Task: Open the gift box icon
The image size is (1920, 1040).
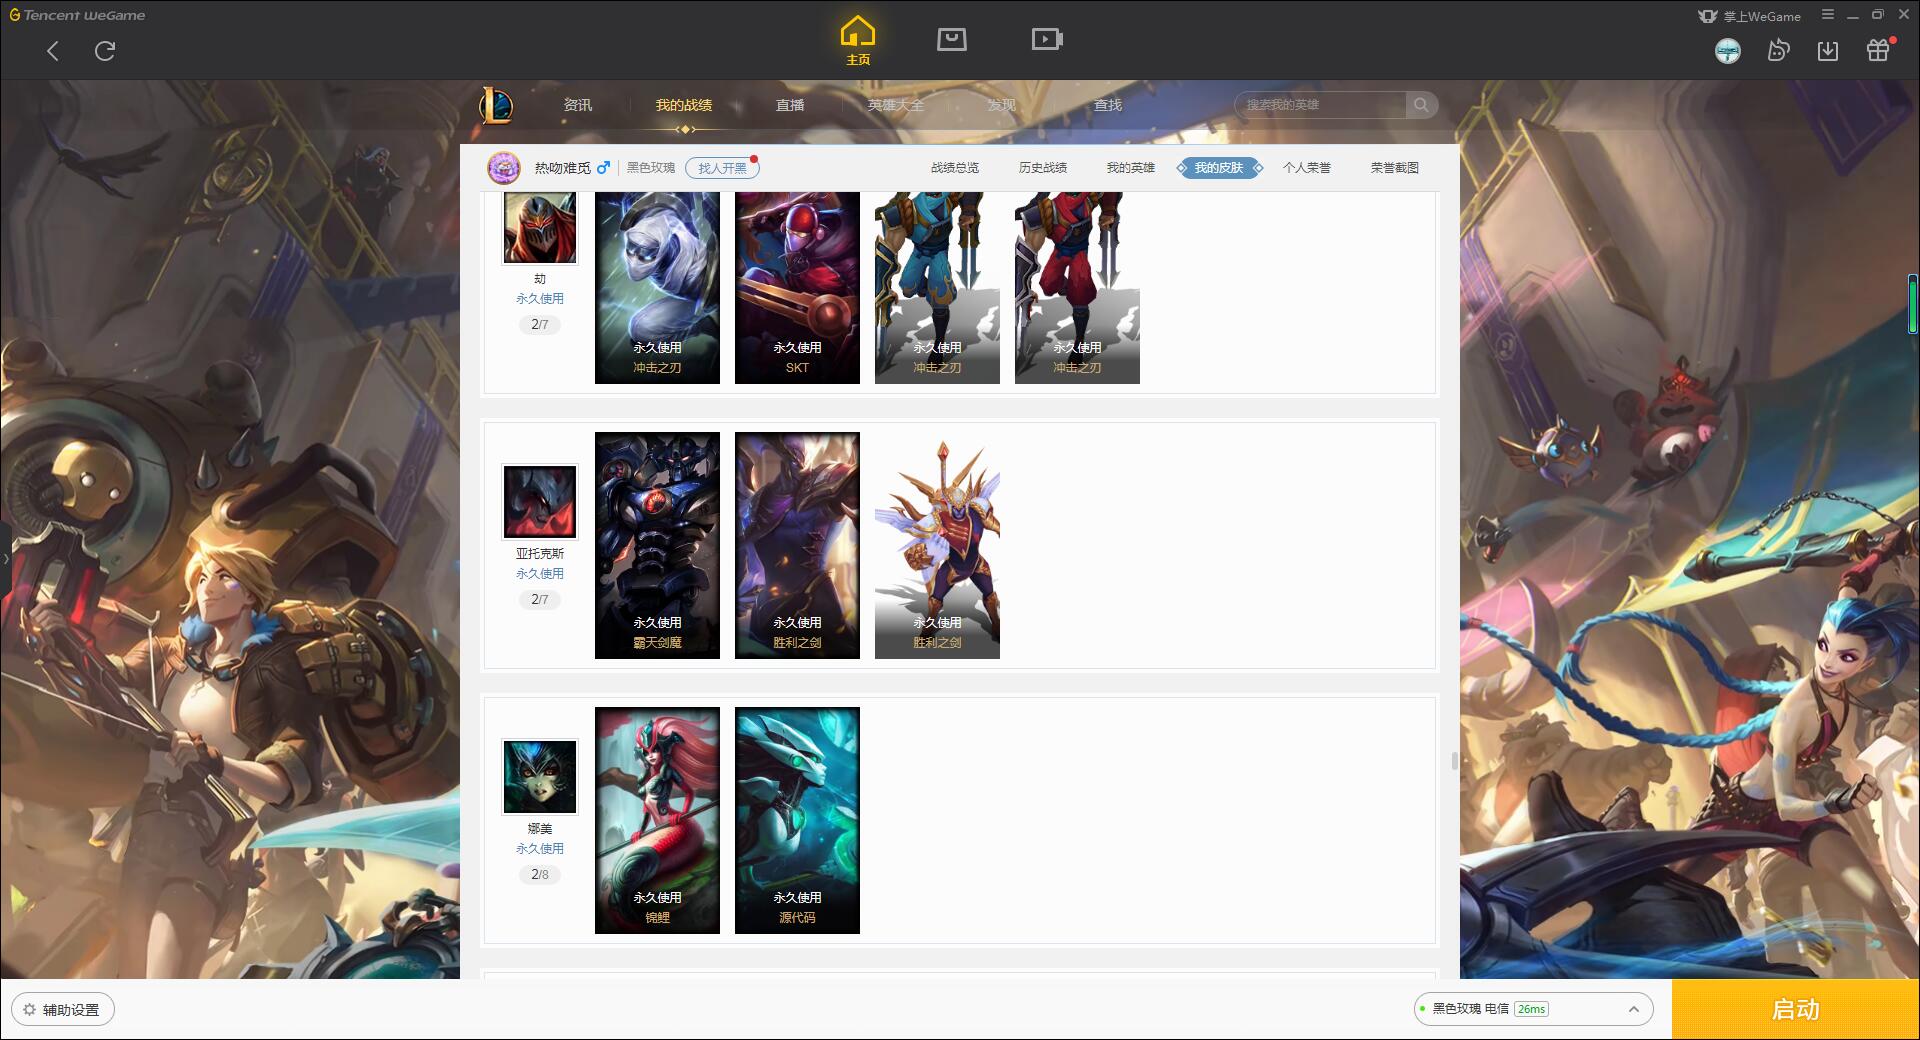Action: coord(1879,50)
